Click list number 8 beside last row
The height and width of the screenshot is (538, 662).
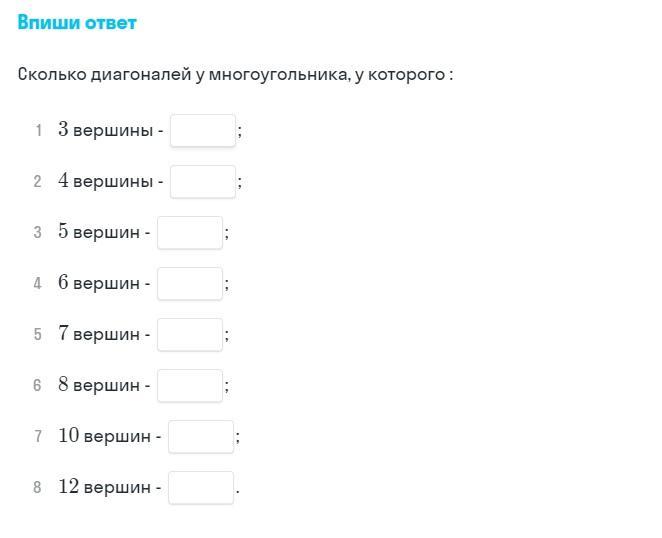[38, 487]
